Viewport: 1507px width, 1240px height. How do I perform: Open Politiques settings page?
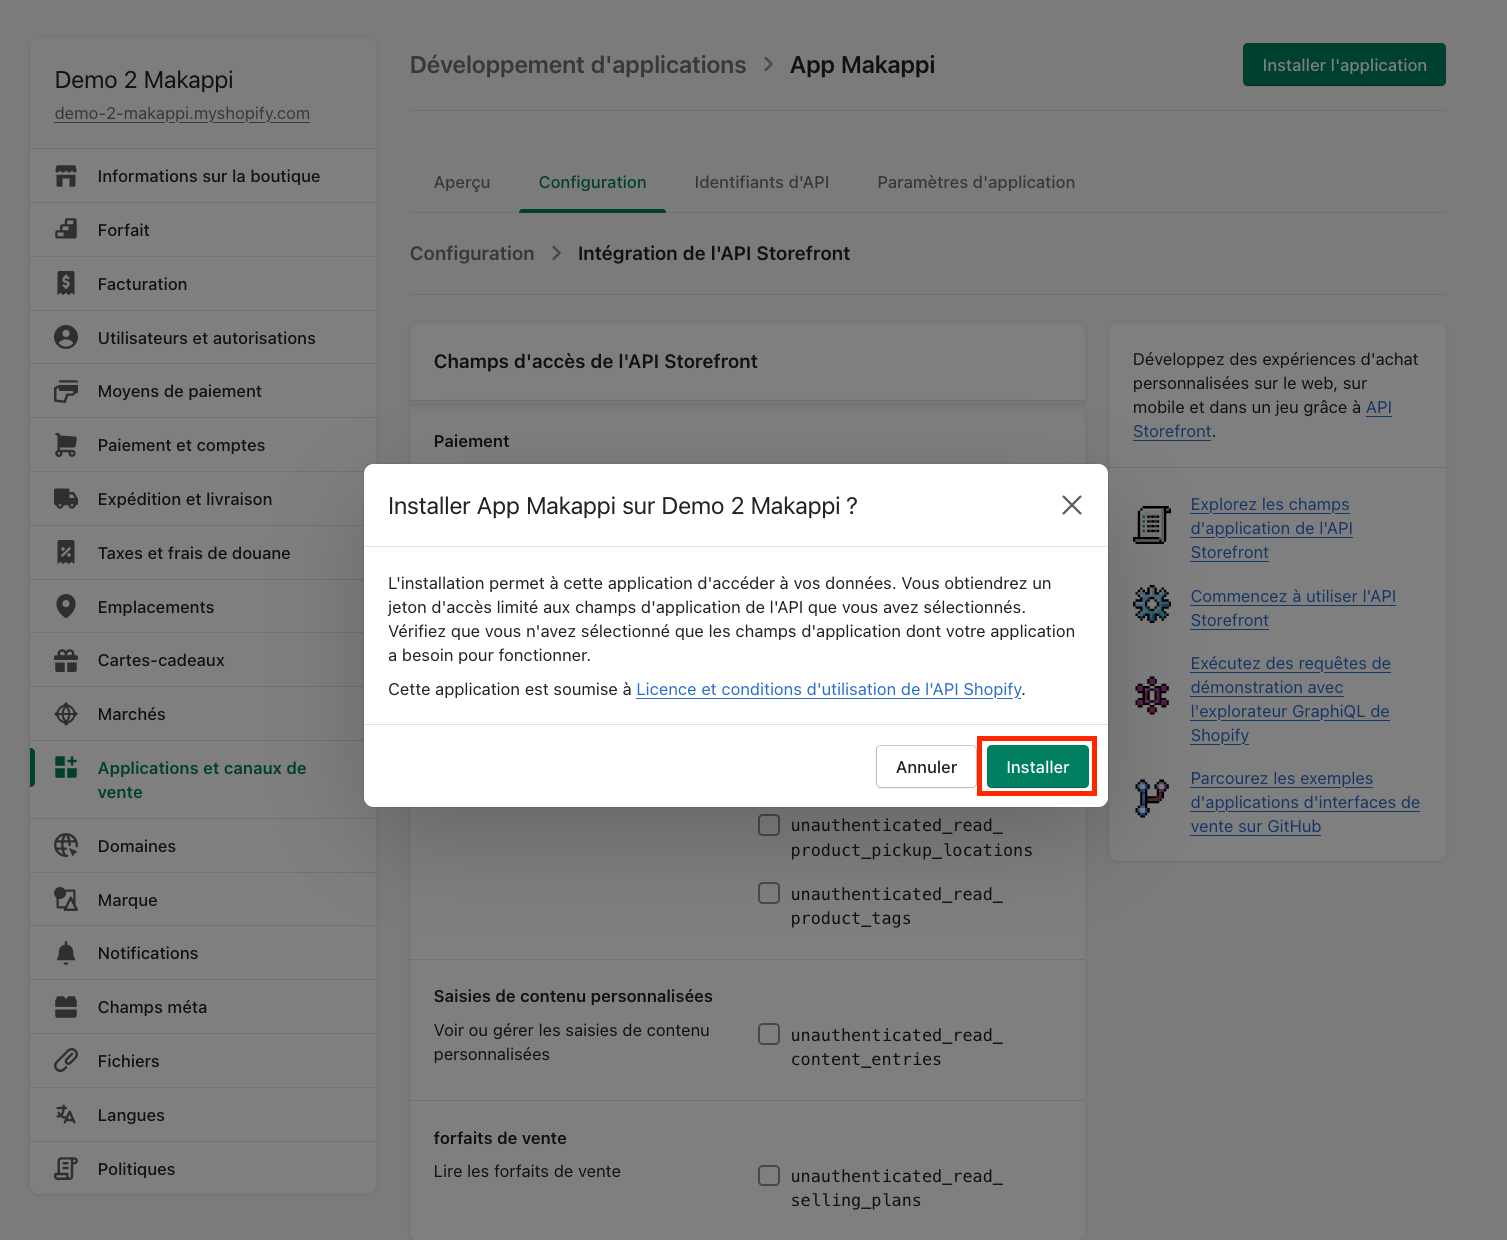tap(203, 1169)
